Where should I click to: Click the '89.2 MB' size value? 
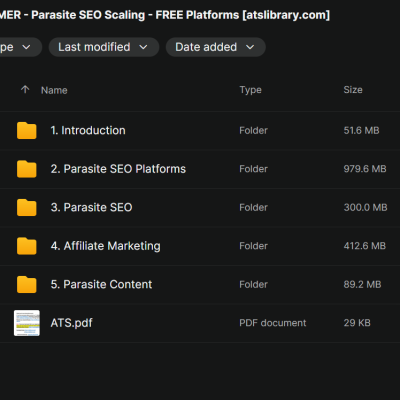362,284
